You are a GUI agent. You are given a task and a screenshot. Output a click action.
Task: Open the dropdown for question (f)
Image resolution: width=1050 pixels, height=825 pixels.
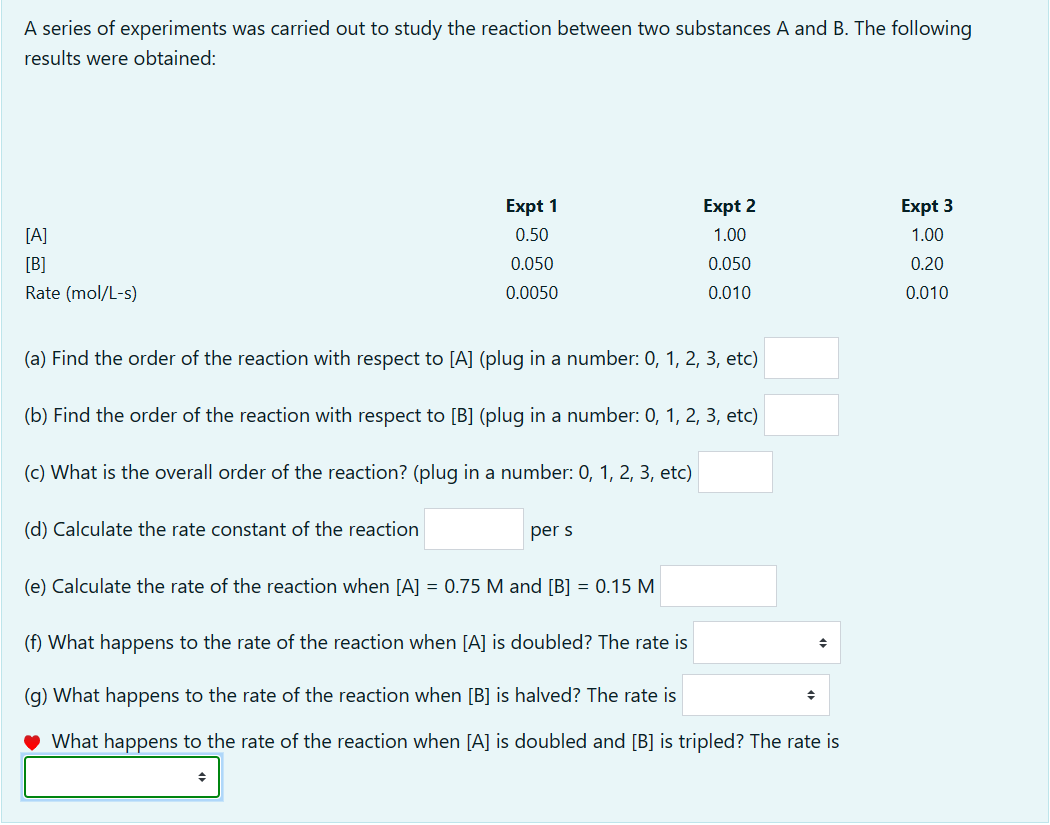click(x=766, y=642)
